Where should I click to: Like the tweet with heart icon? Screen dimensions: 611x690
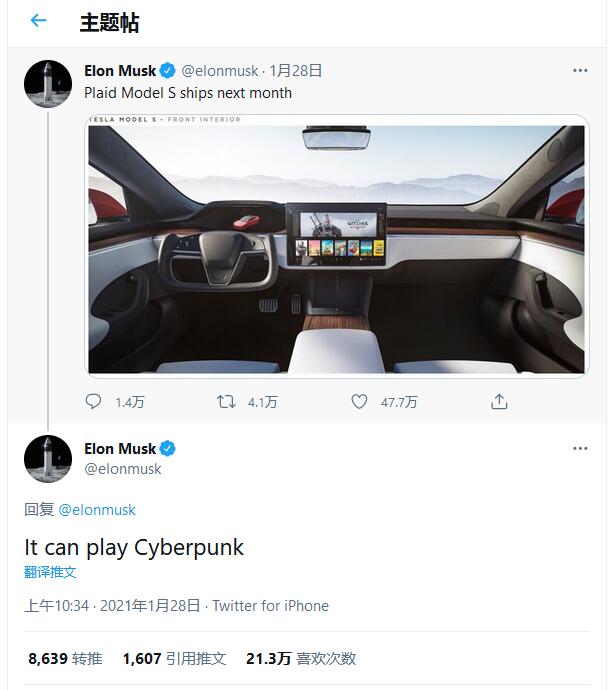(x=360, y=402)
